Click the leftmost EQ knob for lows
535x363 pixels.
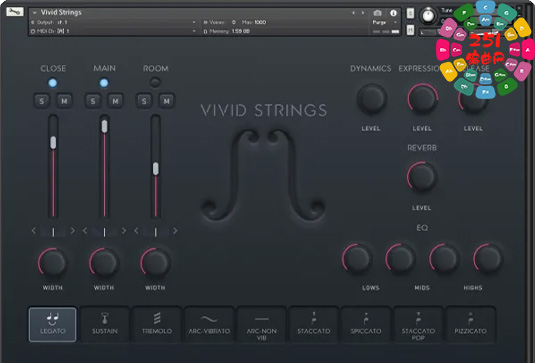pyautogui.click(x=357, y=259)
